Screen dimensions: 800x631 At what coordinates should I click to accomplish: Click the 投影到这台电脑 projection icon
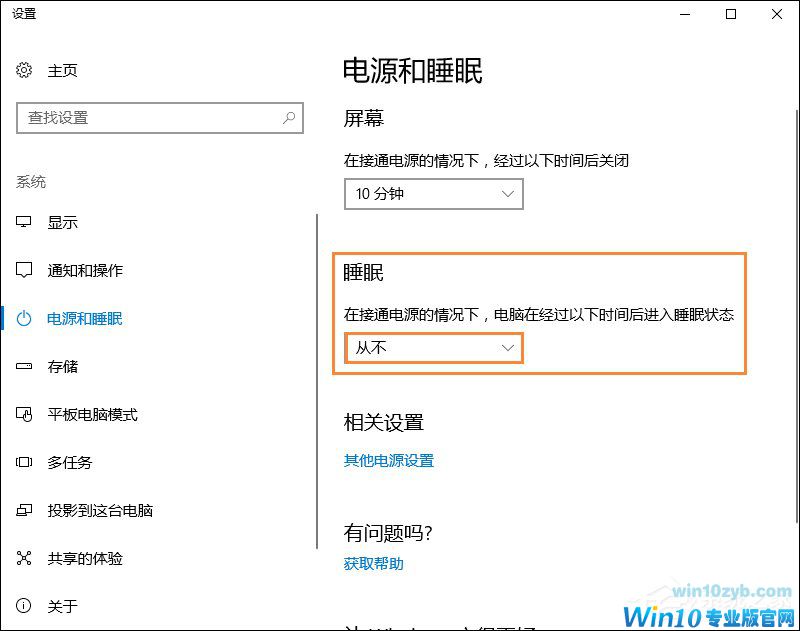coord(24,510)
